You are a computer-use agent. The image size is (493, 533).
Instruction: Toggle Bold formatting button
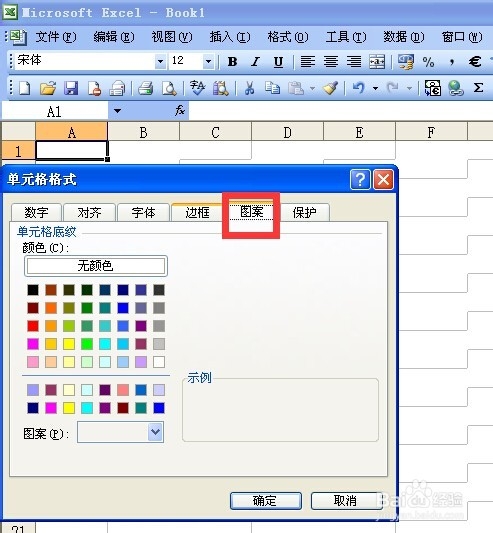coord(233,62)
